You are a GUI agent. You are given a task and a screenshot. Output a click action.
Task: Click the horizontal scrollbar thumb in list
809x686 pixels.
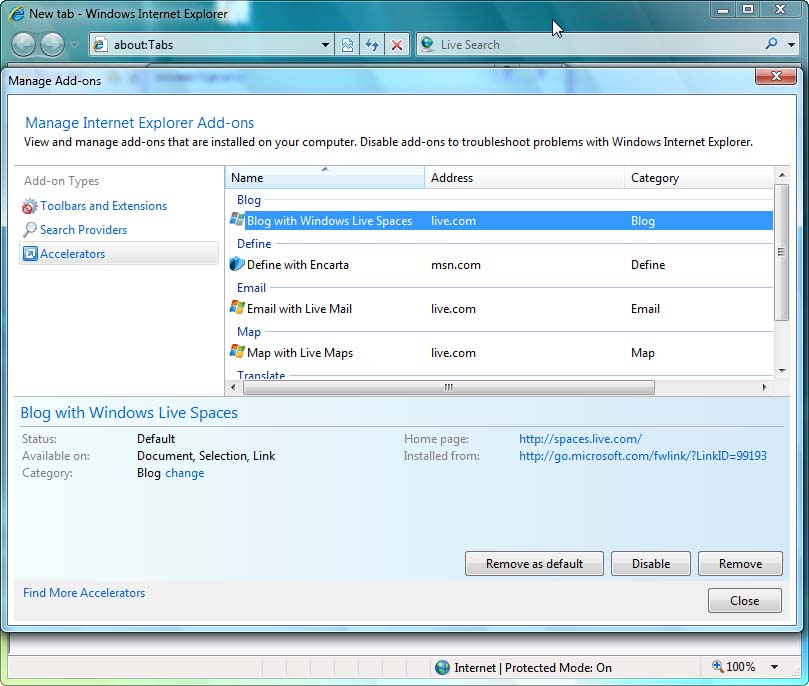pyautogui.click(x=448, y=387)
